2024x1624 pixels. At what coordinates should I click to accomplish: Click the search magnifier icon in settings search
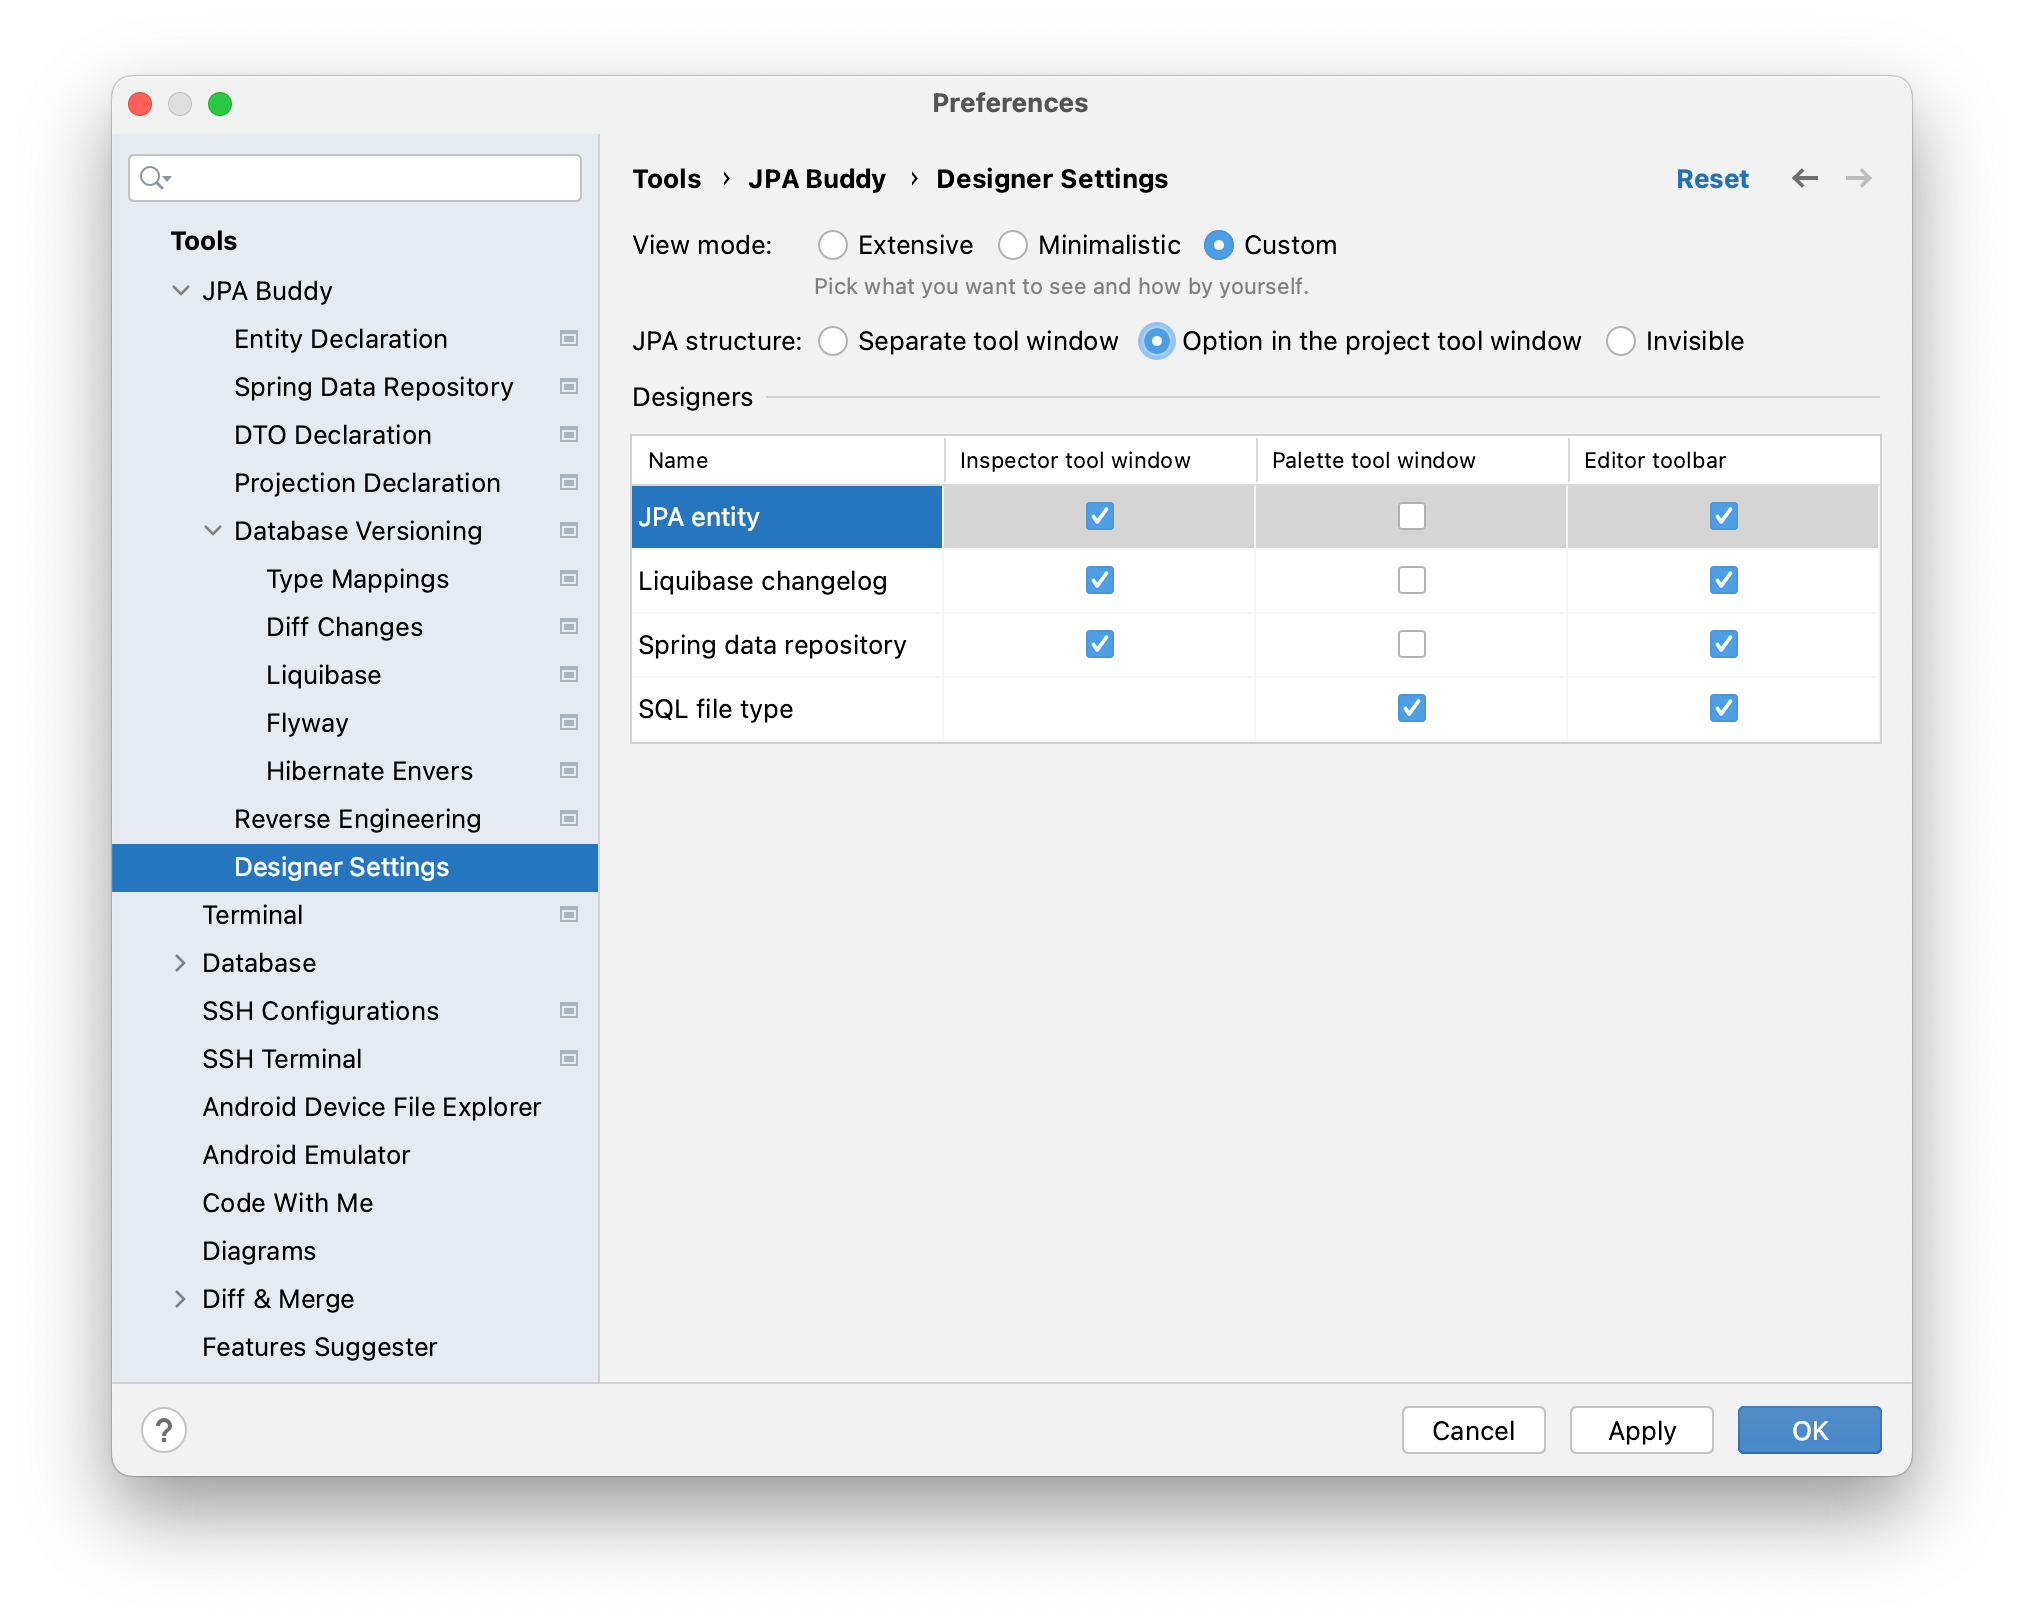pos(154,178)
